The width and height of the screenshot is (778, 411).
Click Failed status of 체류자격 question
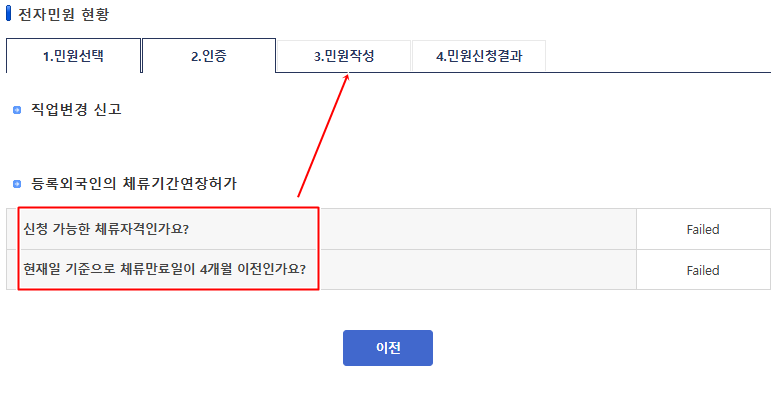(703, 229)
